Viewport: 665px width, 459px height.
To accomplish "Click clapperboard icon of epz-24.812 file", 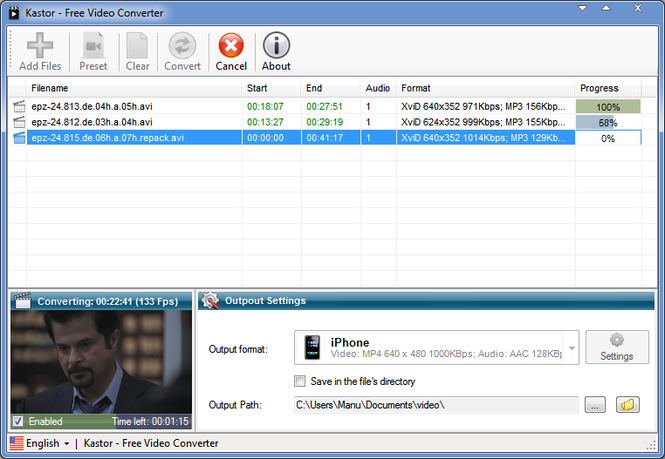I will 19,122.
